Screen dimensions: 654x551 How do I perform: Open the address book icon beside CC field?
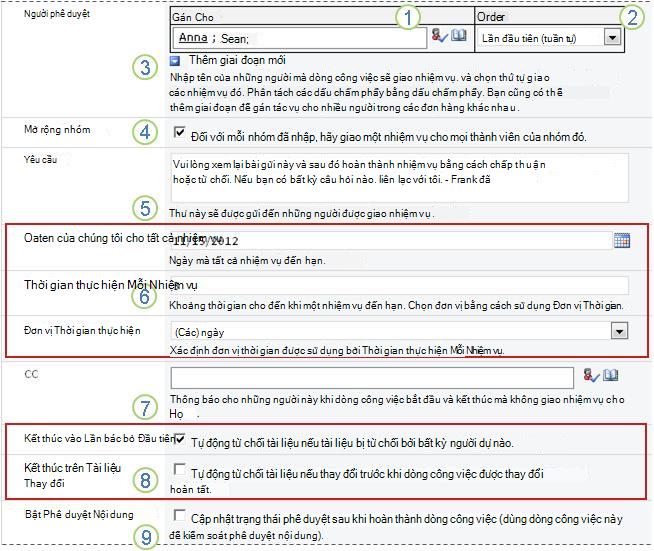point(611,375)
